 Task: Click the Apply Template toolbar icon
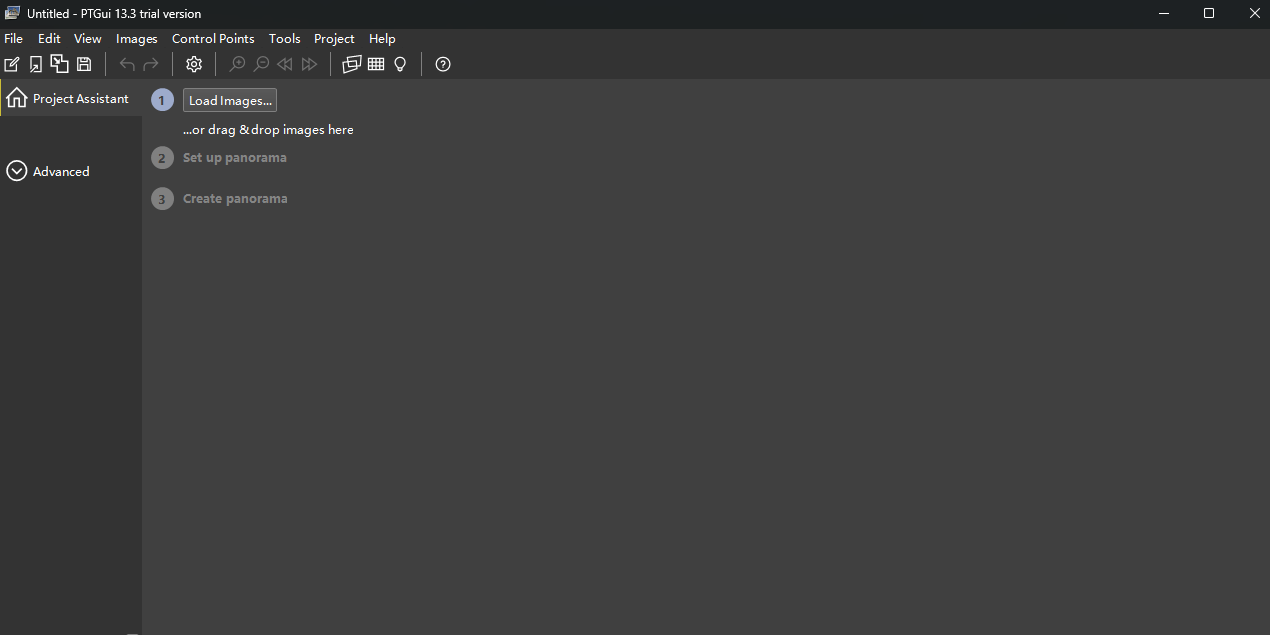pos(60,64)
